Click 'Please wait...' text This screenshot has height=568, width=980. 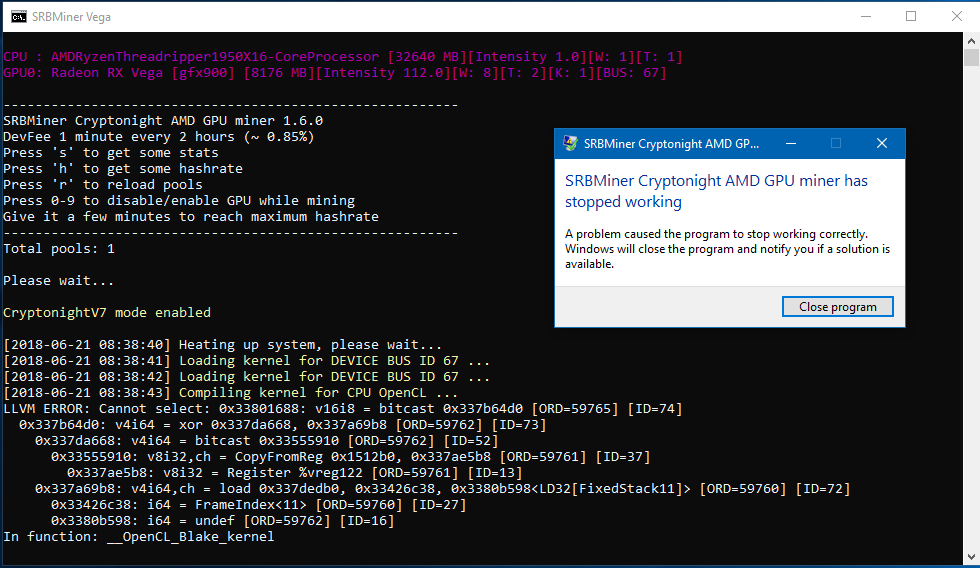point(59,281)
